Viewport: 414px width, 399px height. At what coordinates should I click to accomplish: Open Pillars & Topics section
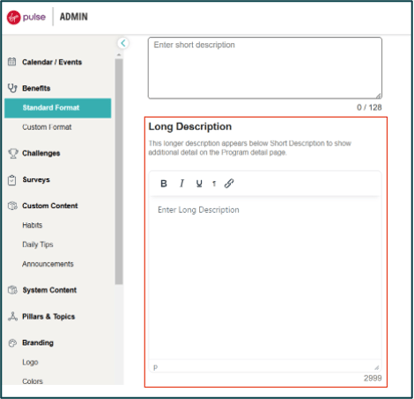click(49, 316)
